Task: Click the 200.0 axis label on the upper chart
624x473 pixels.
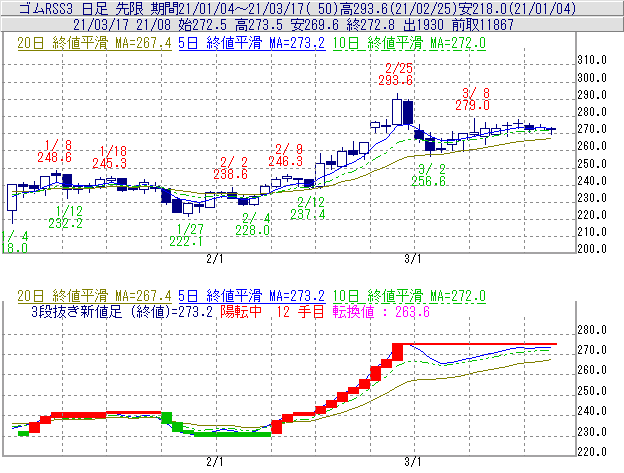Action: click(x=592, y=249)
